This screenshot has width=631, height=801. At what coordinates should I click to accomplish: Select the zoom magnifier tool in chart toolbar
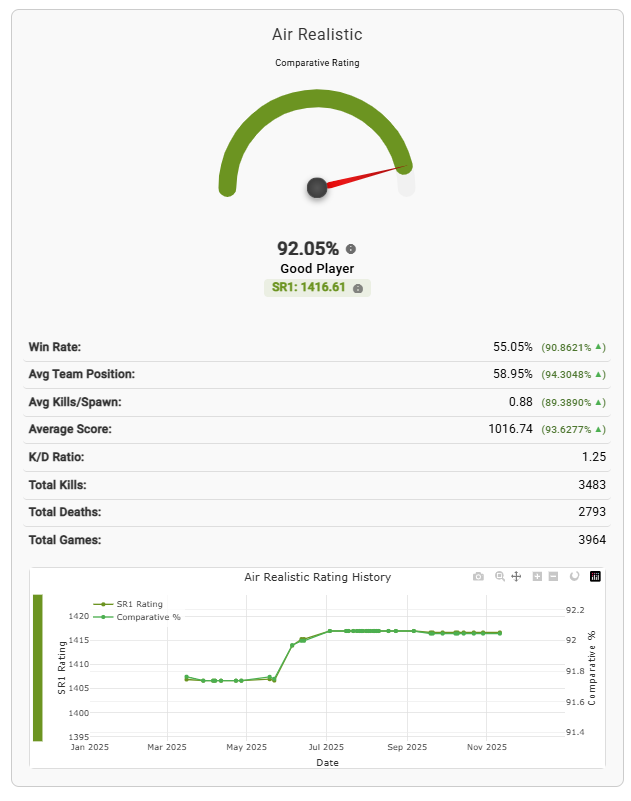(x=500, y=577)
